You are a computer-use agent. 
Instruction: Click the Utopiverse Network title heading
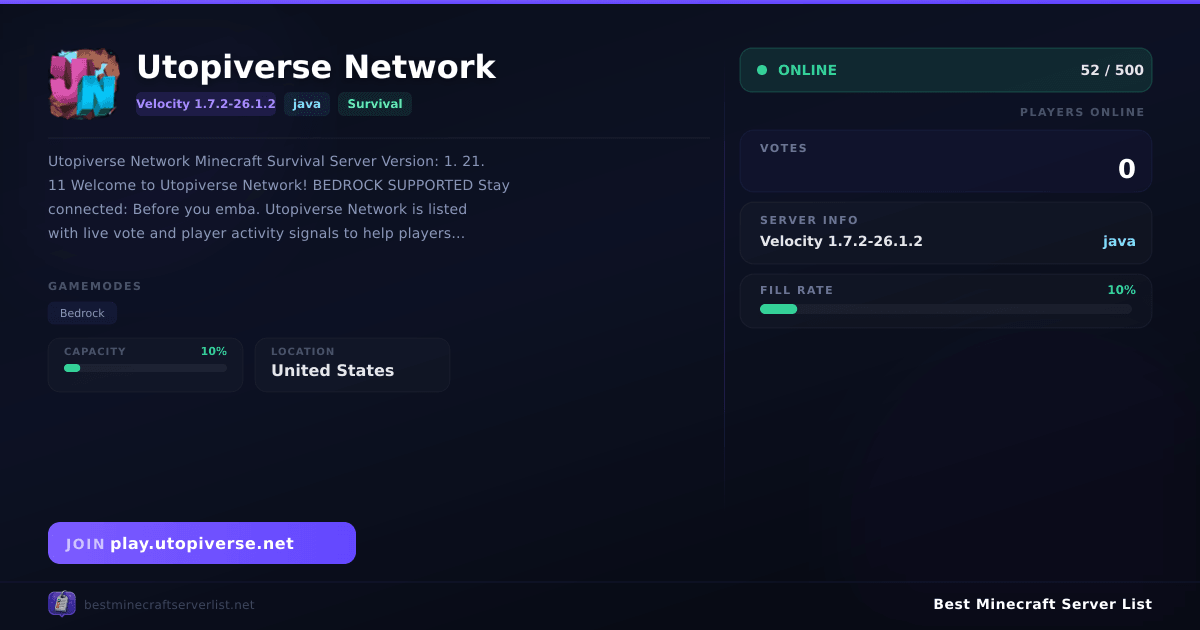point(316,67)
